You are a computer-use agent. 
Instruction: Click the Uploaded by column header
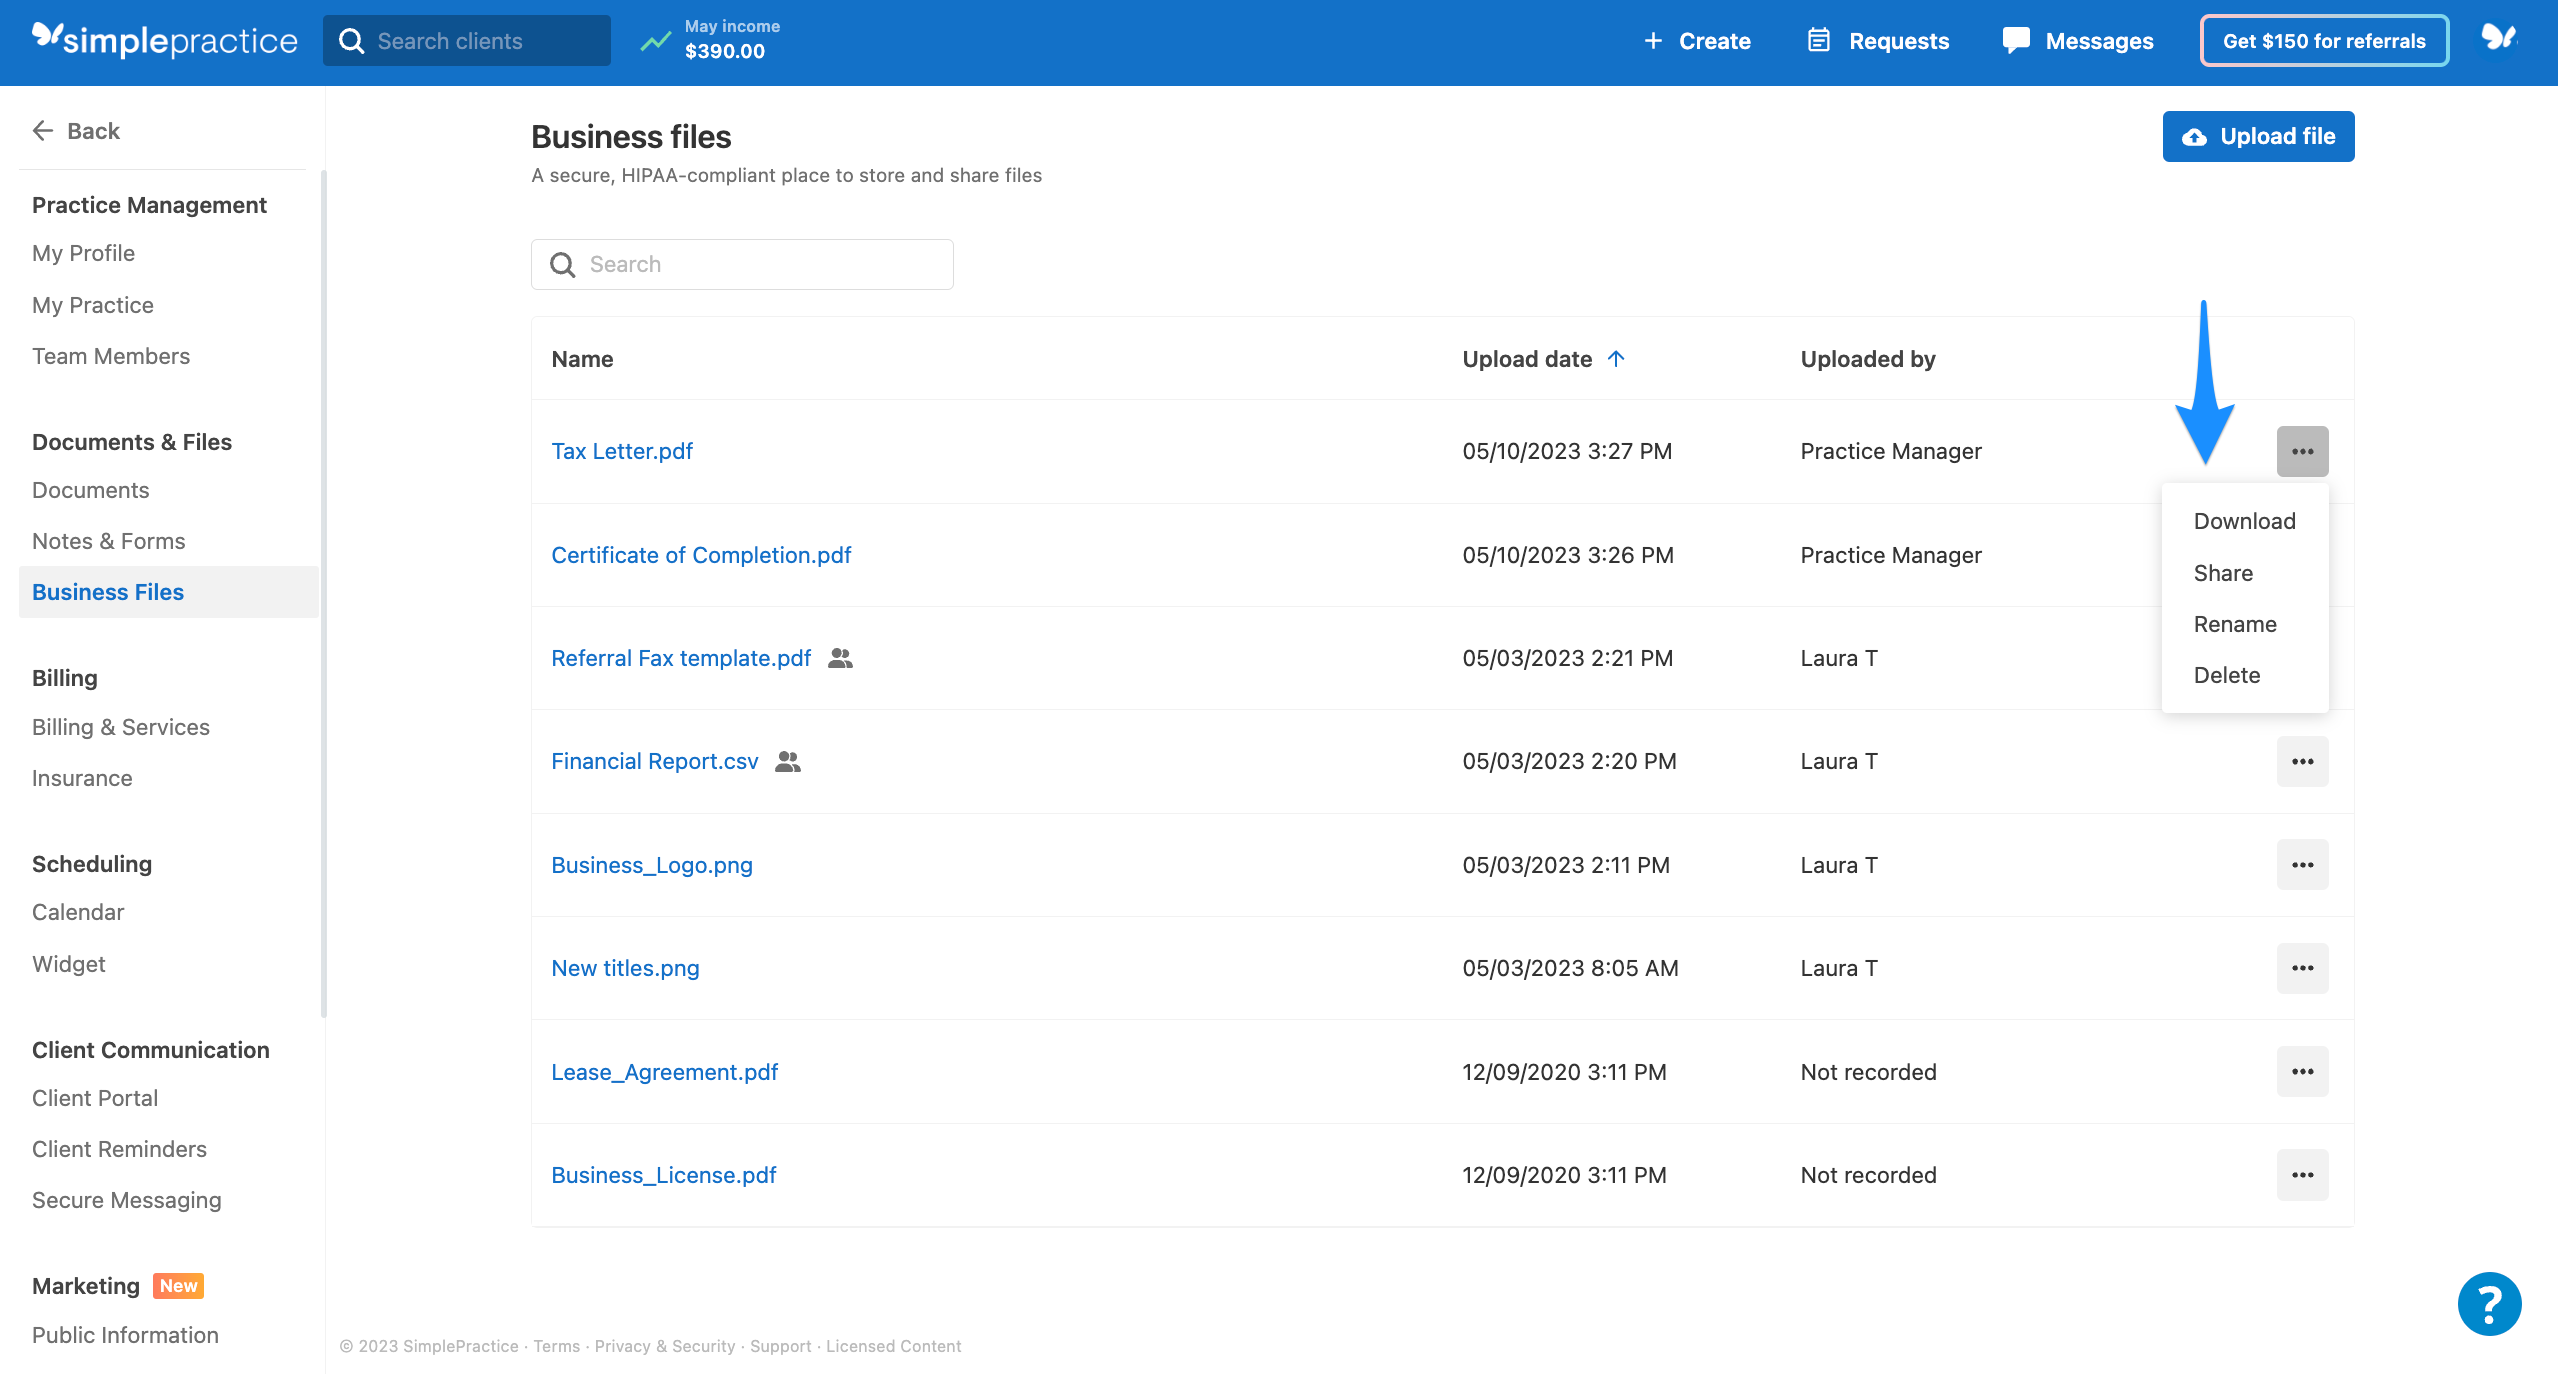coord(1867,359)
